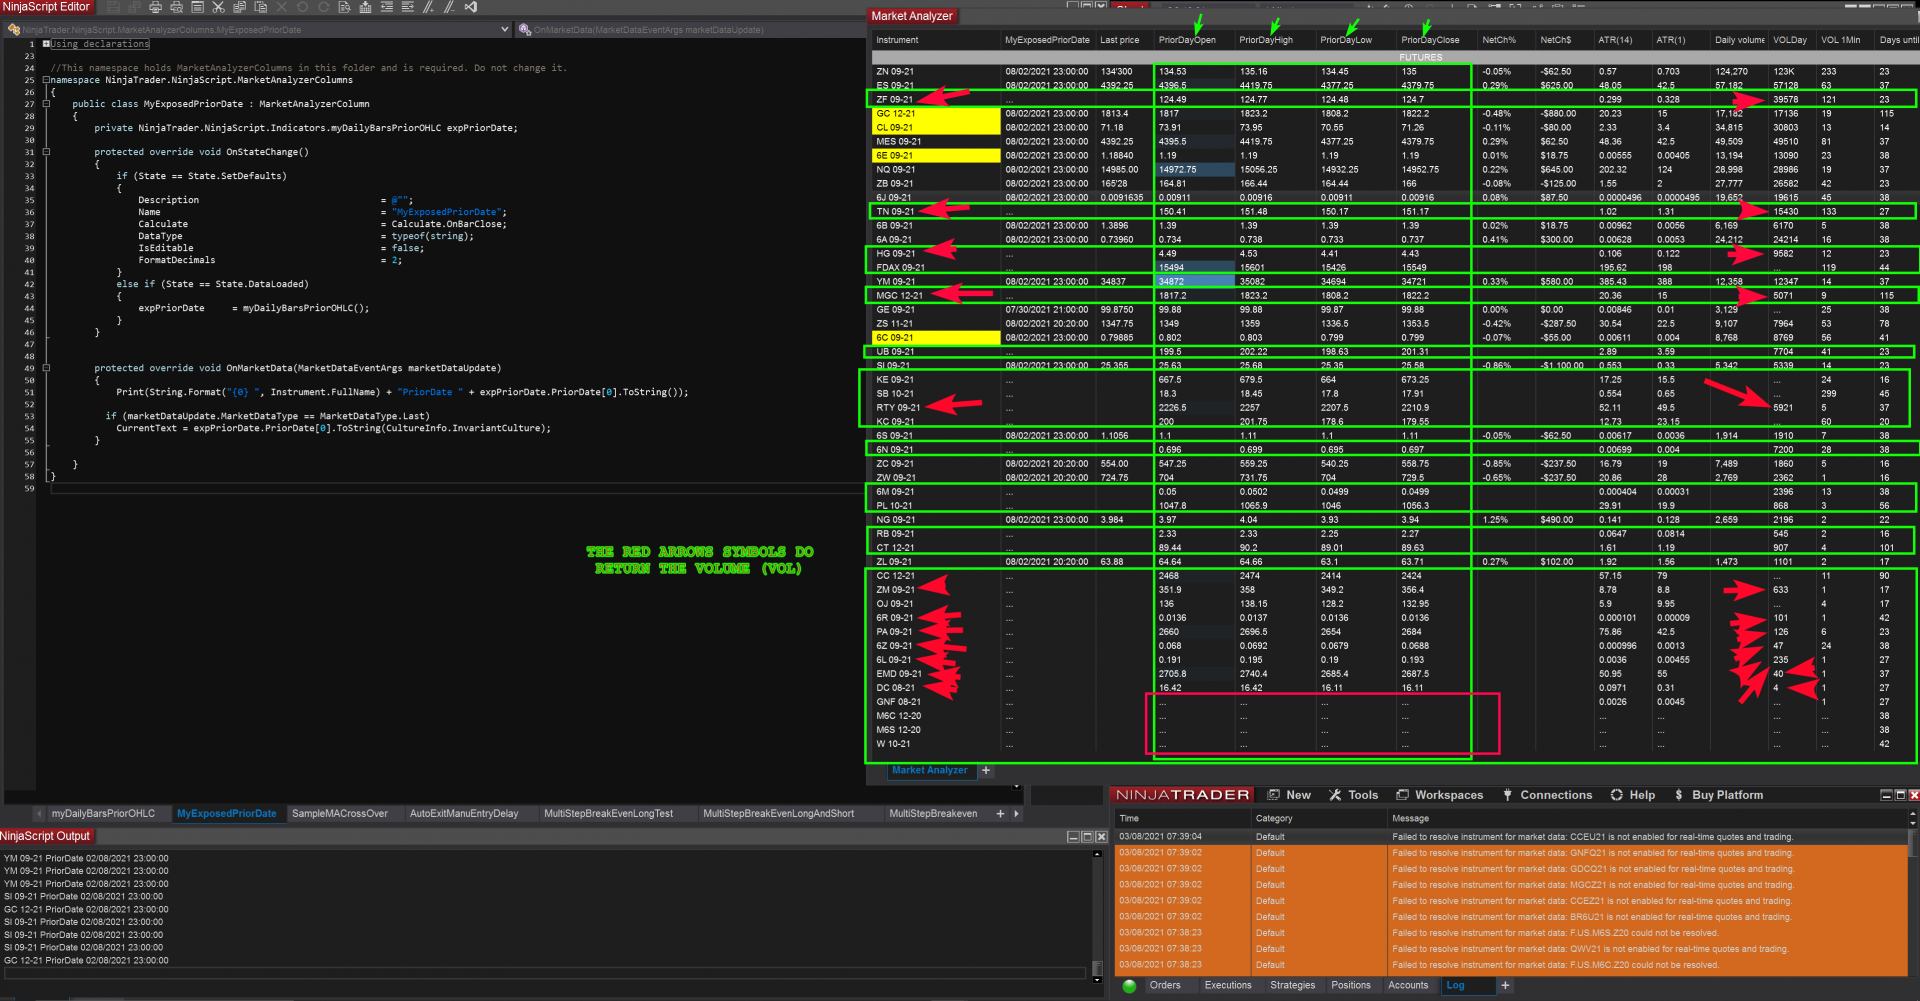This screenshot has width=1920, height=1001.
Task: Click the Uncomment Selection icon in editor toolbar
Action: coord(449,7)
